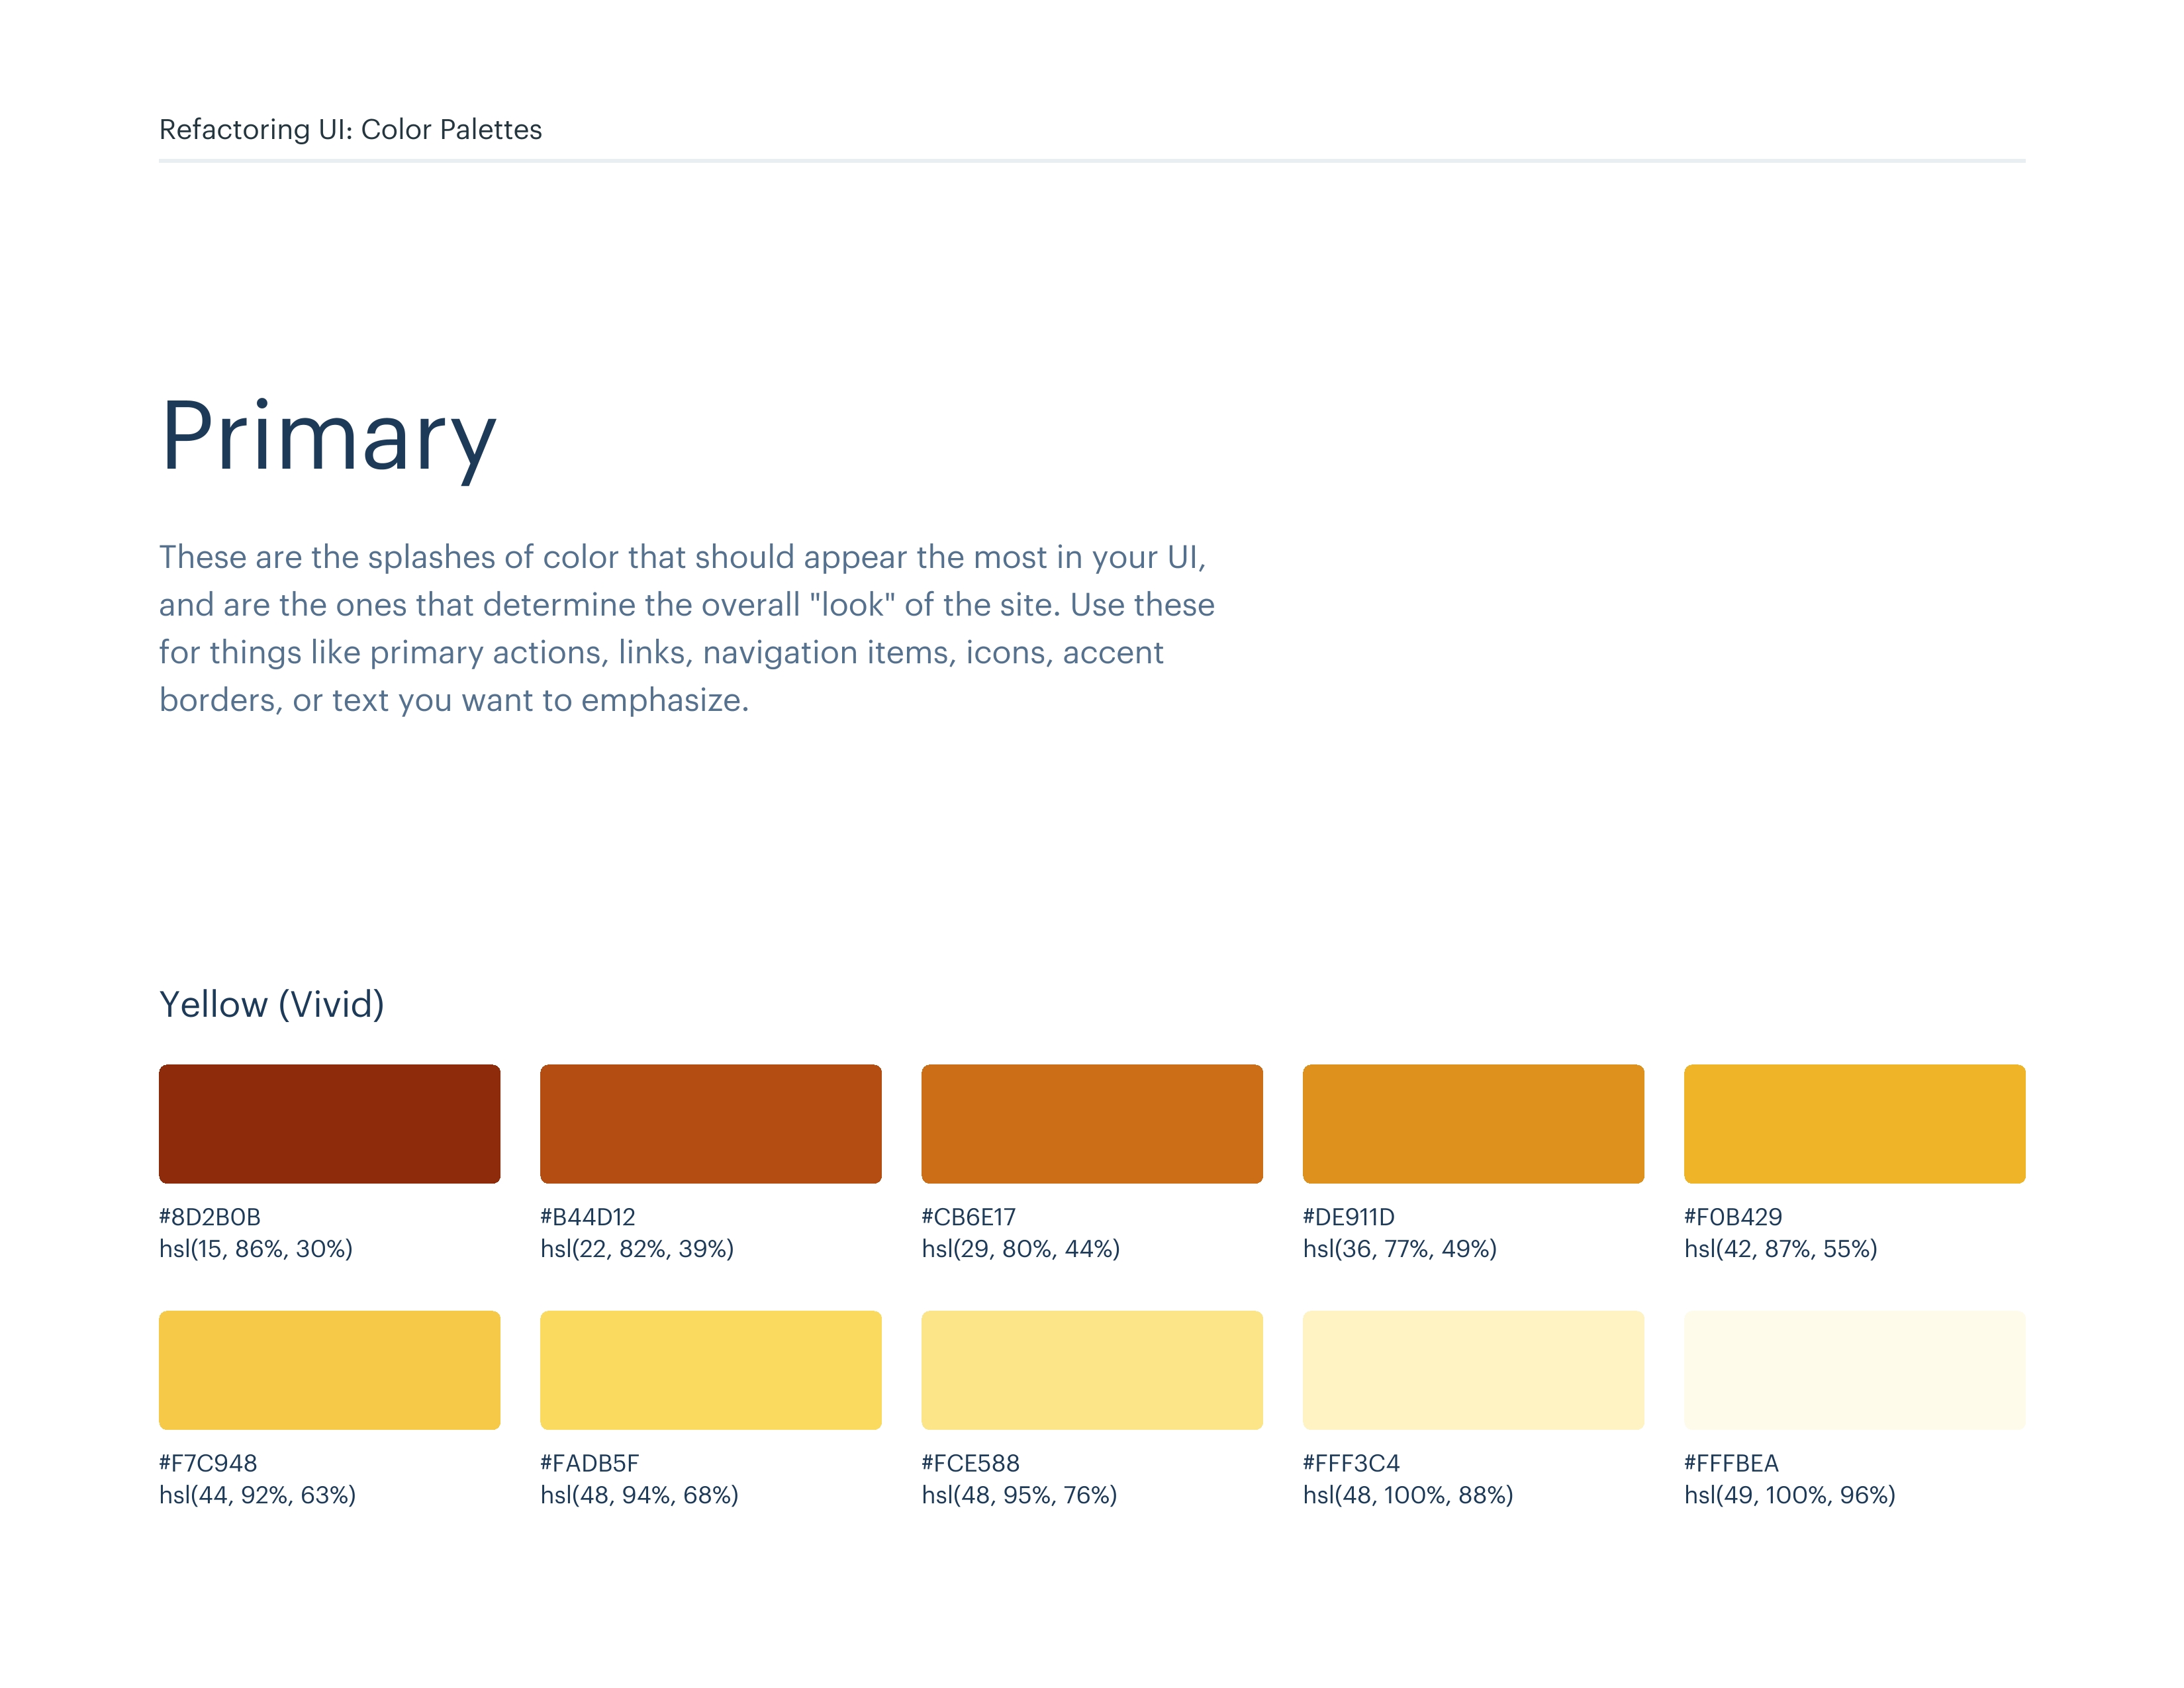Screen dimensions: 2184x1688
Task: Click the hsl(48, 100%, 88%) value text
Action: (1407, 1494)
